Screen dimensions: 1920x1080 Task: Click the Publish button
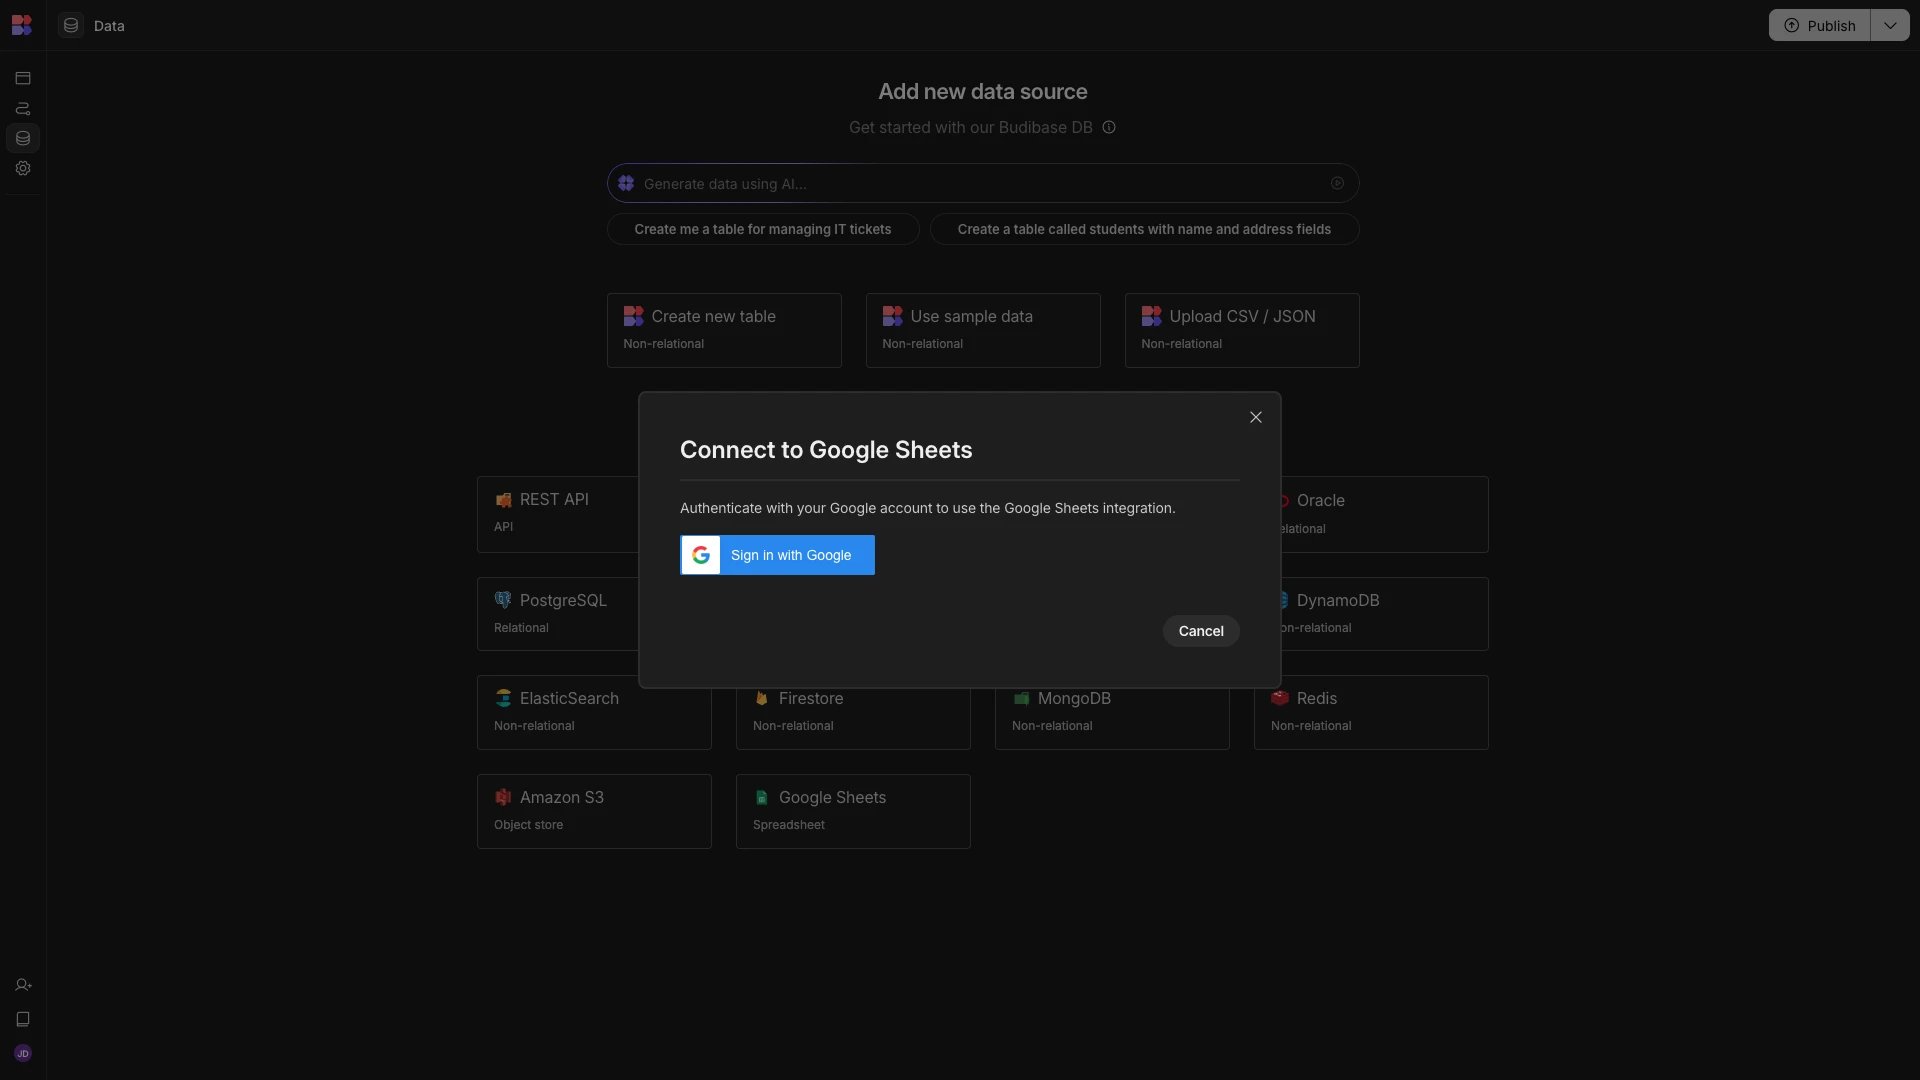1820,25
